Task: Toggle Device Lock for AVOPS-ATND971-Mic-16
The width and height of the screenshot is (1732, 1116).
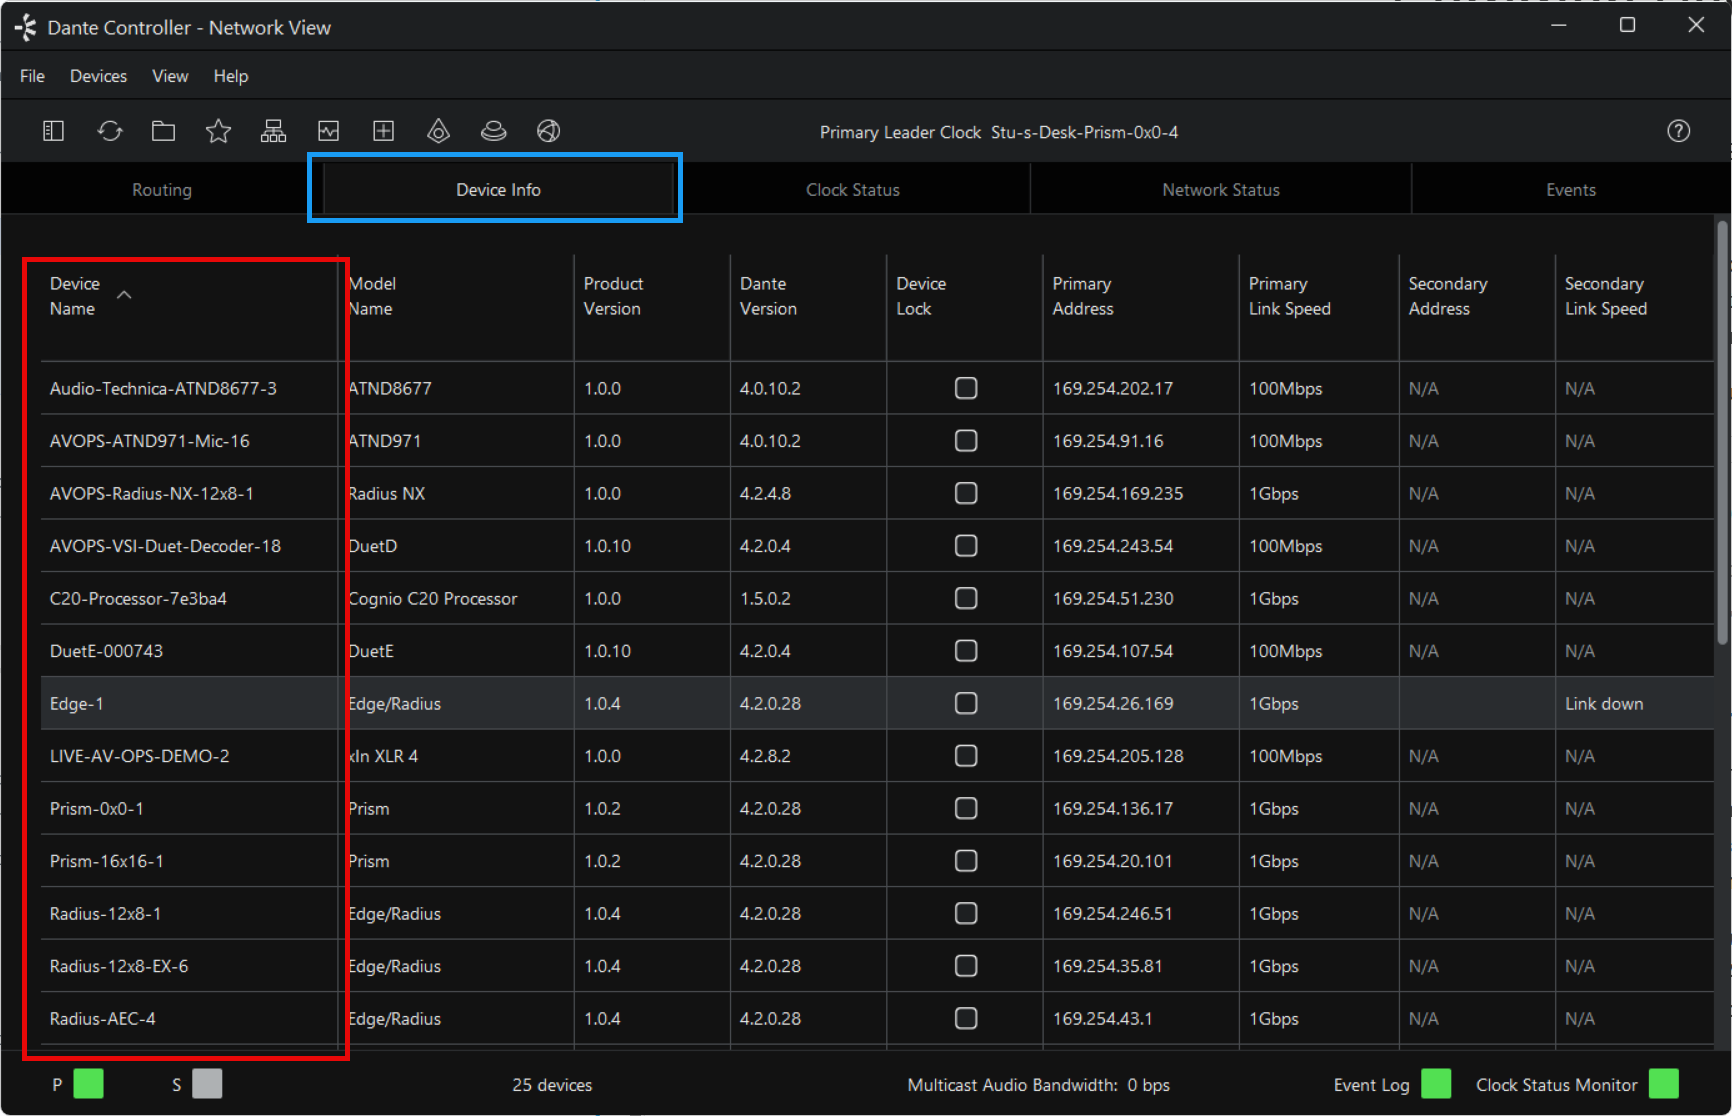Action: [x=966, y=441]
